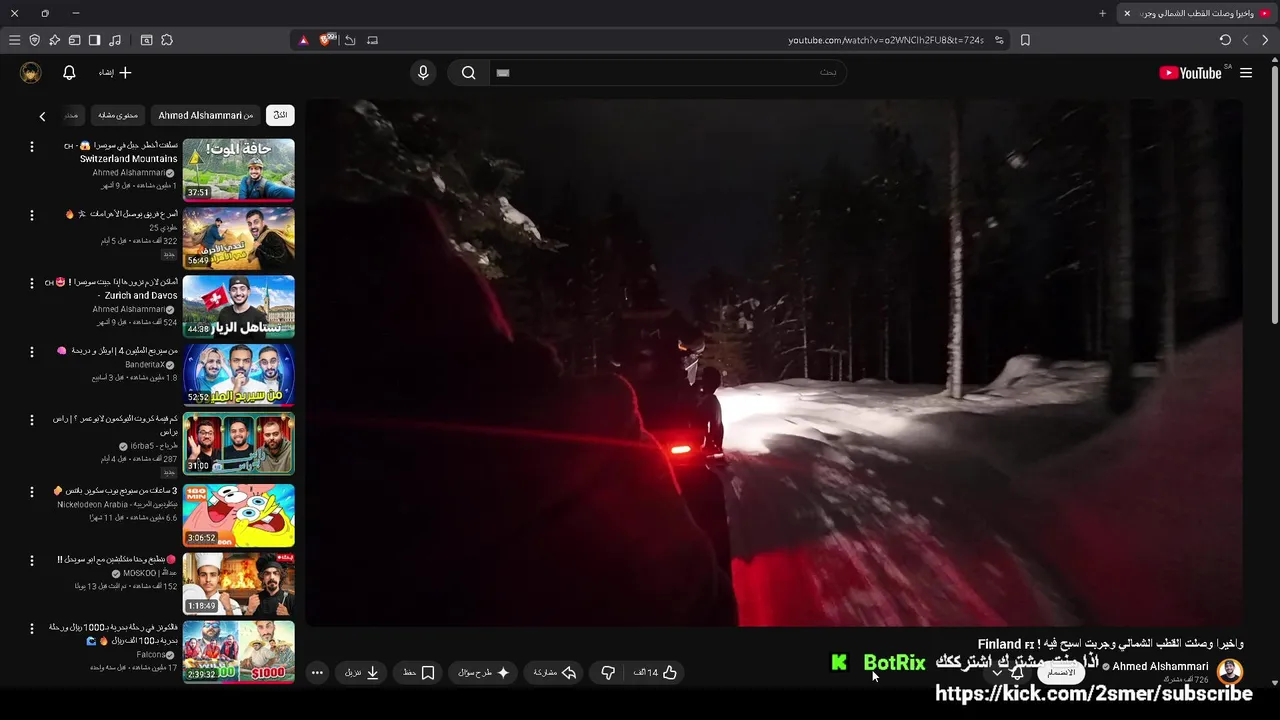Open Zurich and Davos video thumbnail

pyautogui.click(x=238, y=307)
